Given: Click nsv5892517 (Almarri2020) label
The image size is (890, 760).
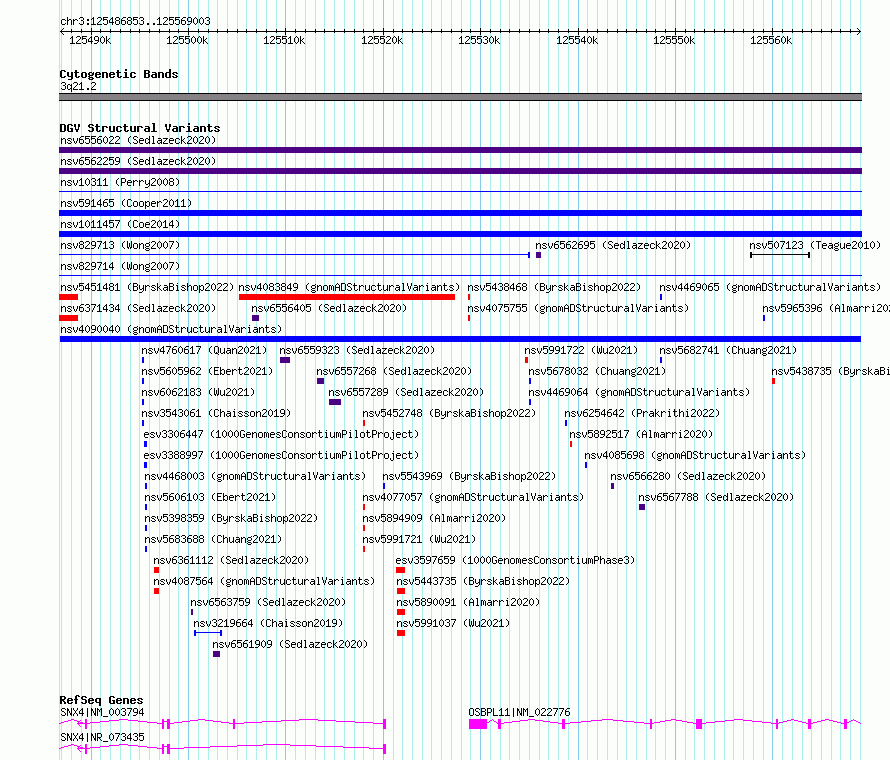Looking at the screenshot, I should (x=641, y=434).
